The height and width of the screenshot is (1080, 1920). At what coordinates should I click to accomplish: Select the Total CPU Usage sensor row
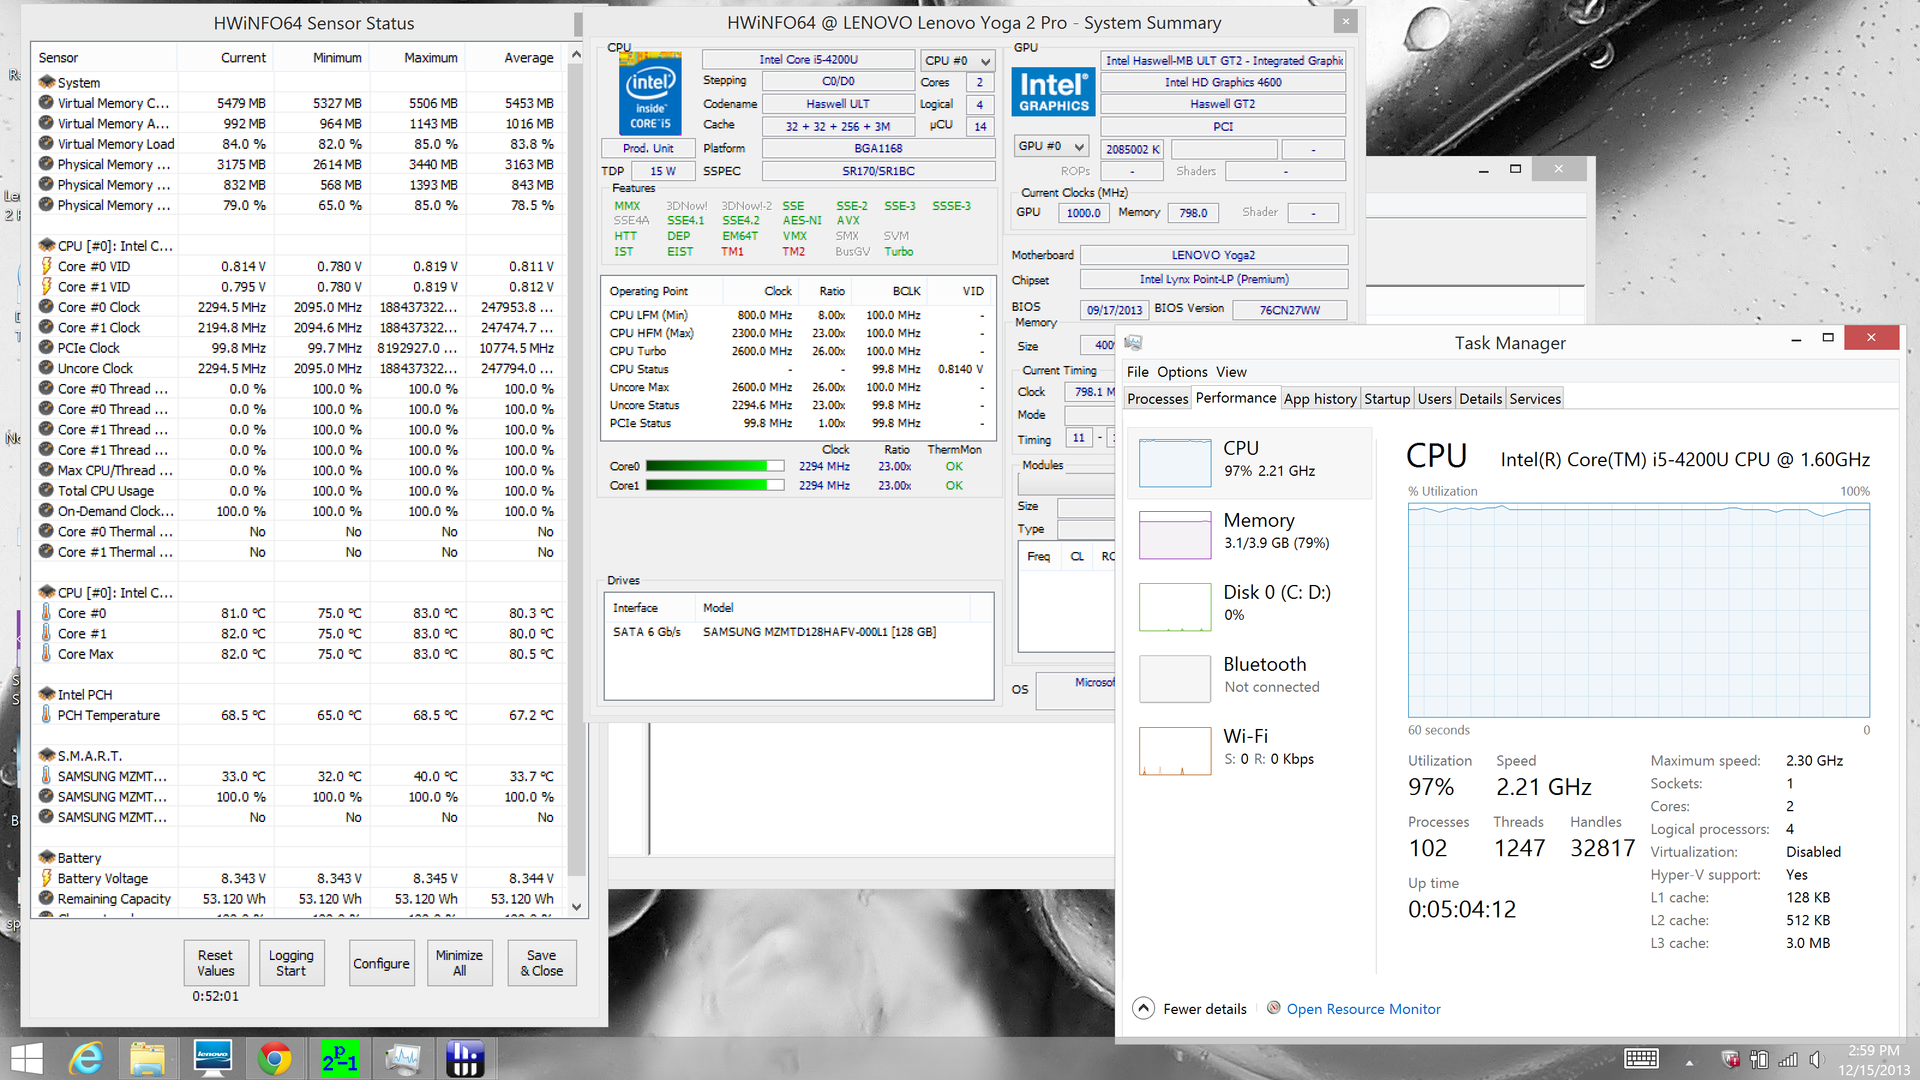298,491
